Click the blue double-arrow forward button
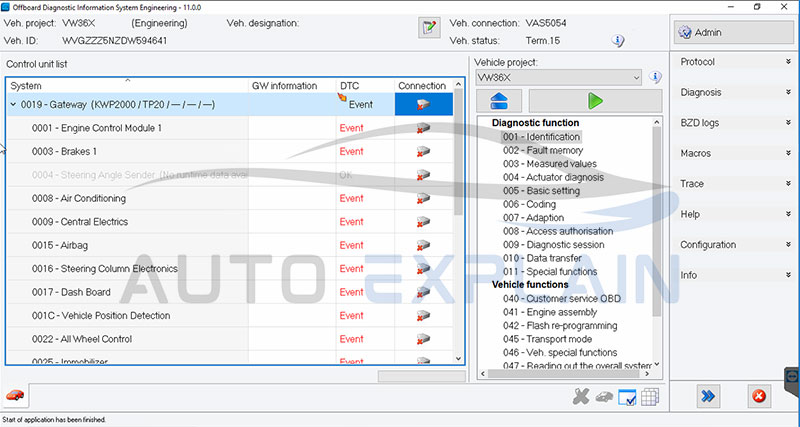Screen dimensions: 800x427 coord(708,396)
